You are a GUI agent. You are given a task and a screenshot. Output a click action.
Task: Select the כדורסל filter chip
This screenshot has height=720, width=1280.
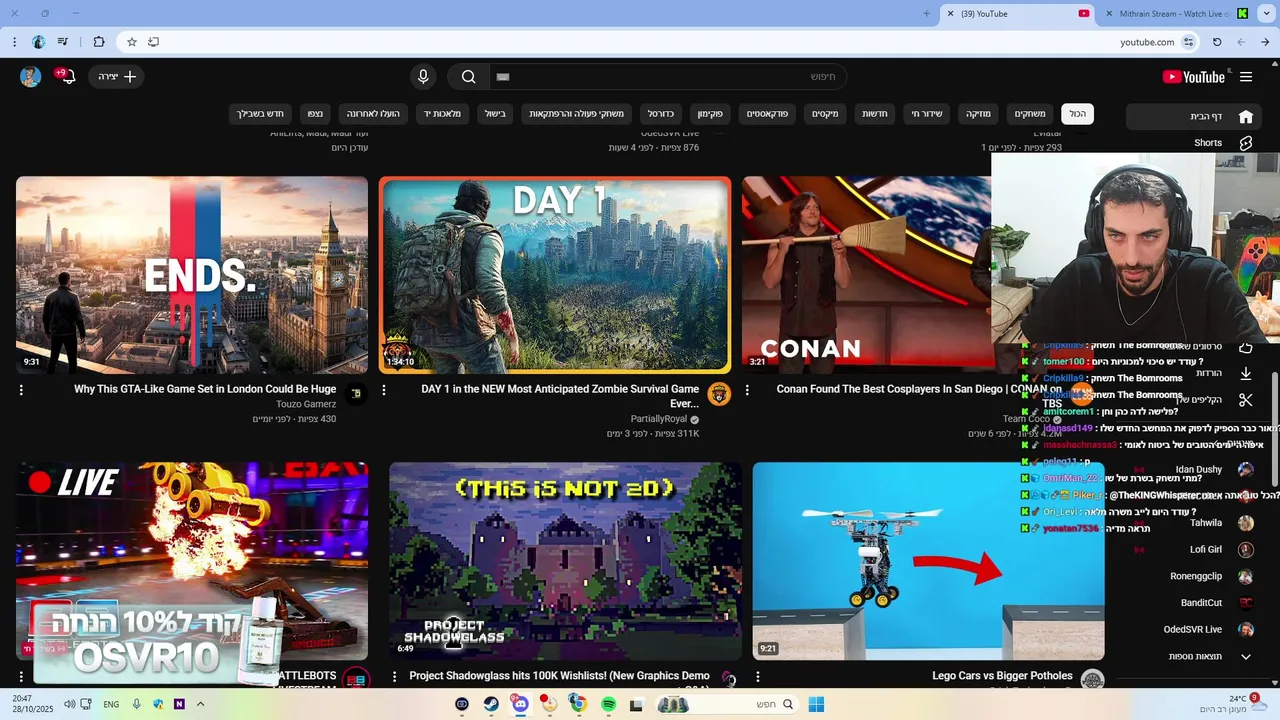tap(660, 114)
